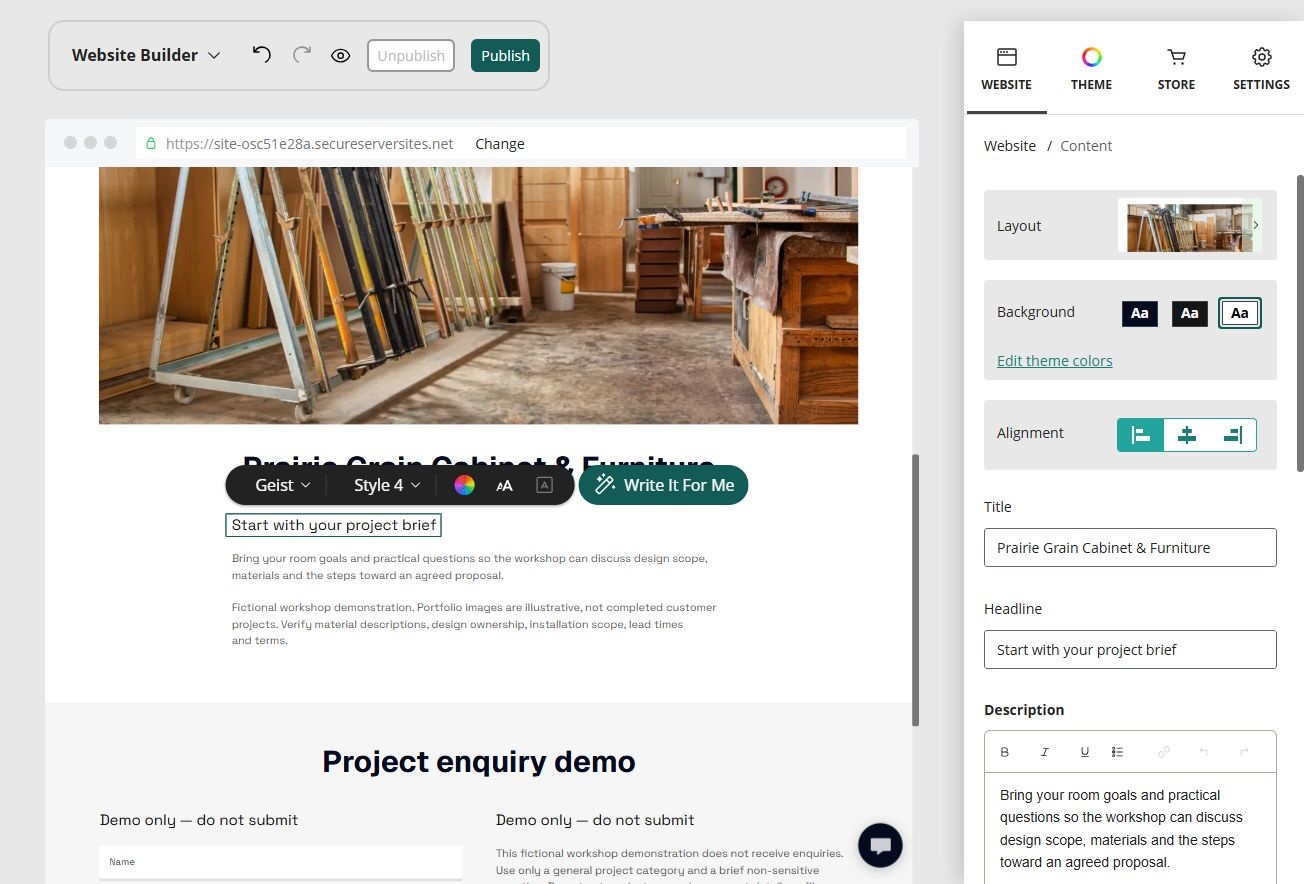Click the Headline input field
The image size is (1304, 884).
pos(1130,650)
